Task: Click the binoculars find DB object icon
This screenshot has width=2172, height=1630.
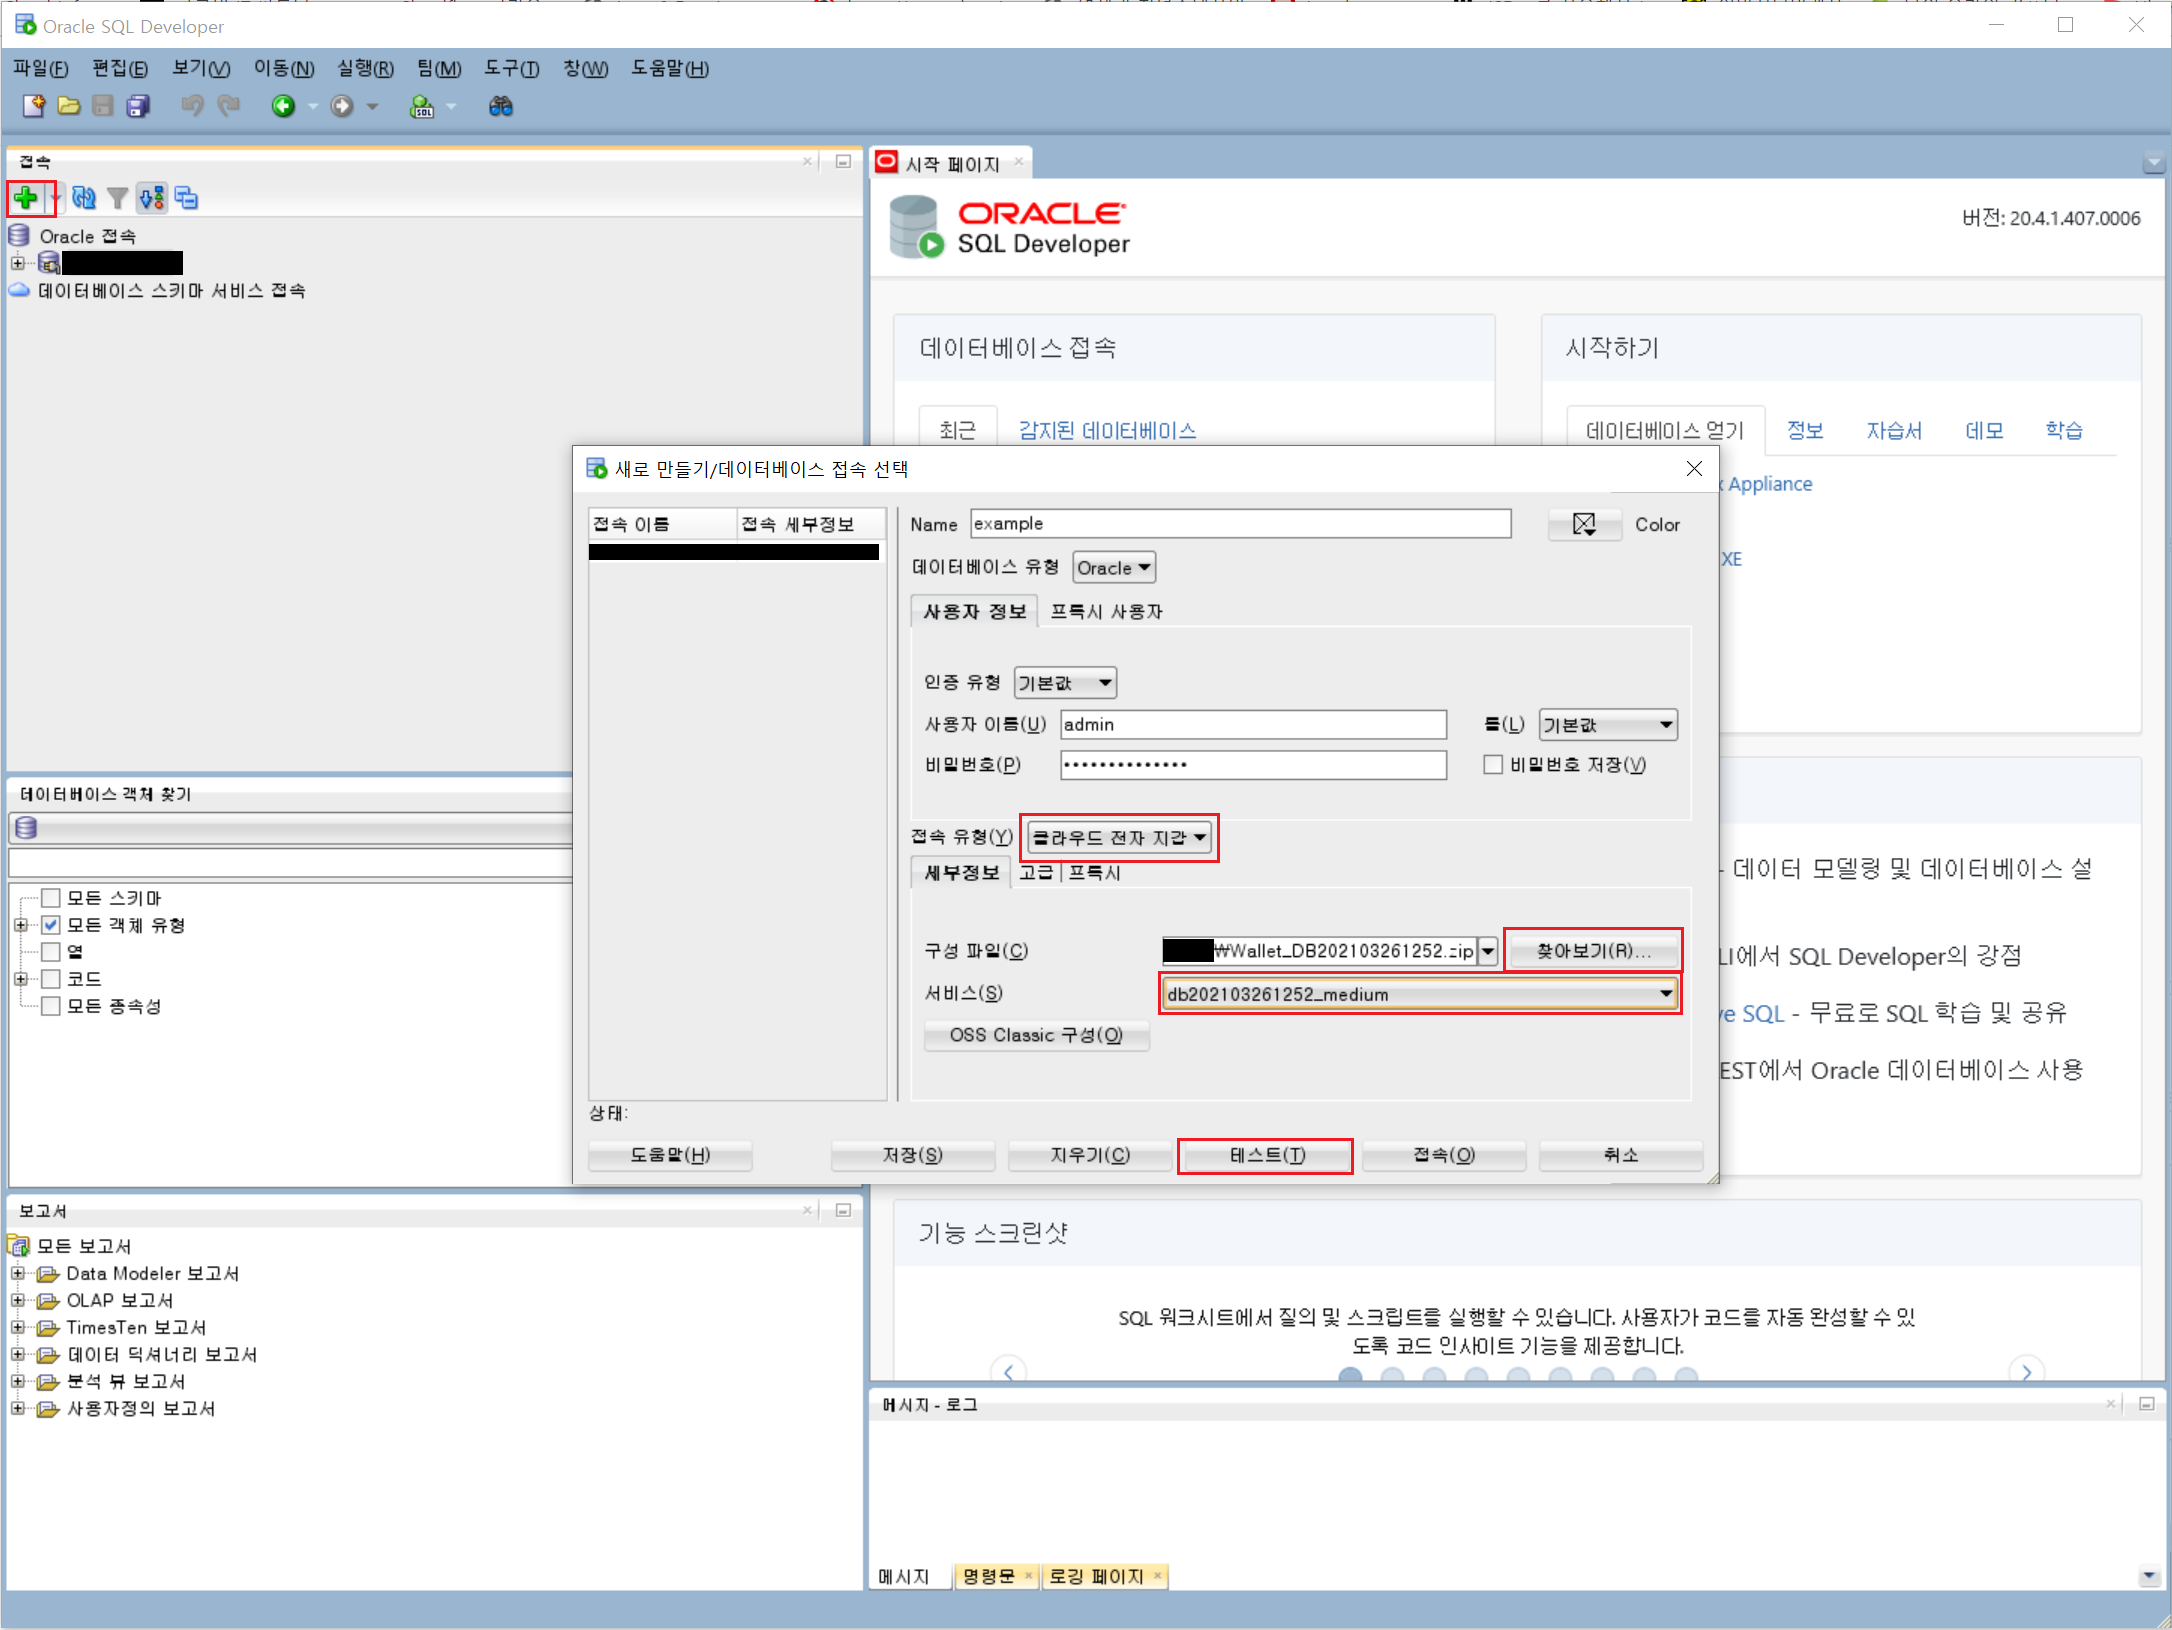Action: (x=500, y=106)
